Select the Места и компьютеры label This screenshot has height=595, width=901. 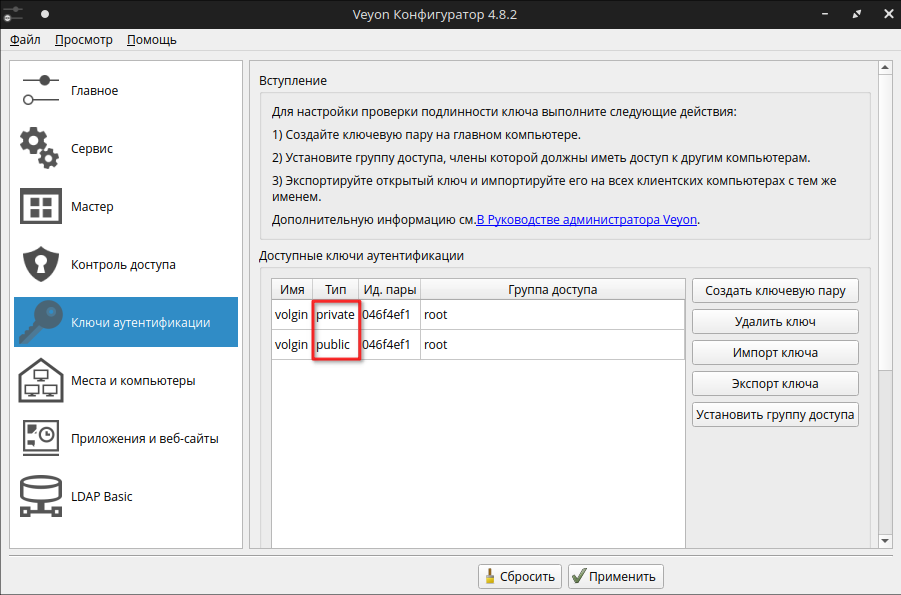click(x=133, y=381)
